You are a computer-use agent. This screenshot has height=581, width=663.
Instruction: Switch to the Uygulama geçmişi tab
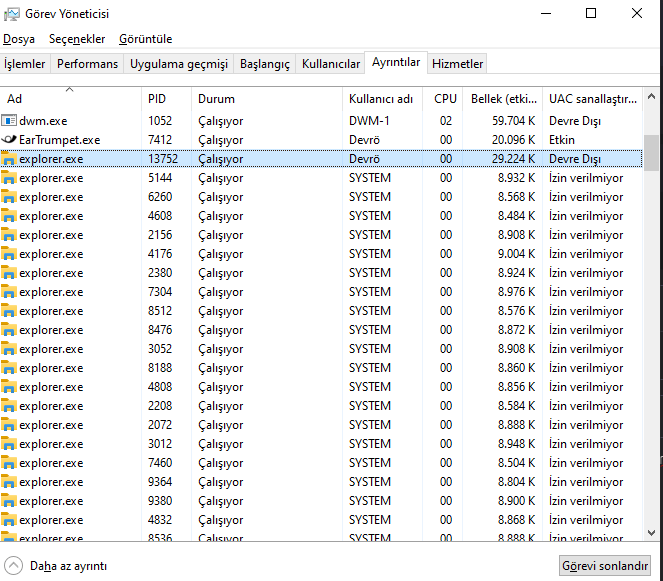(178, 64)
